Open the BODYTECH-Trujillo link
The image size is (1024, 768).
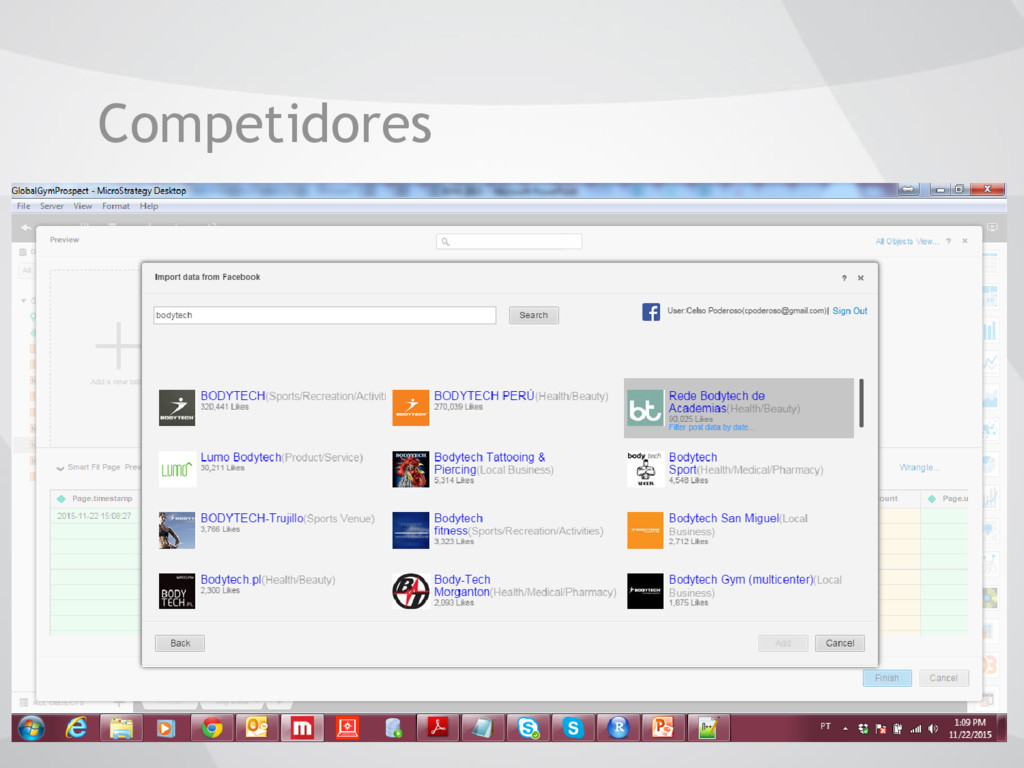point(251,518)
